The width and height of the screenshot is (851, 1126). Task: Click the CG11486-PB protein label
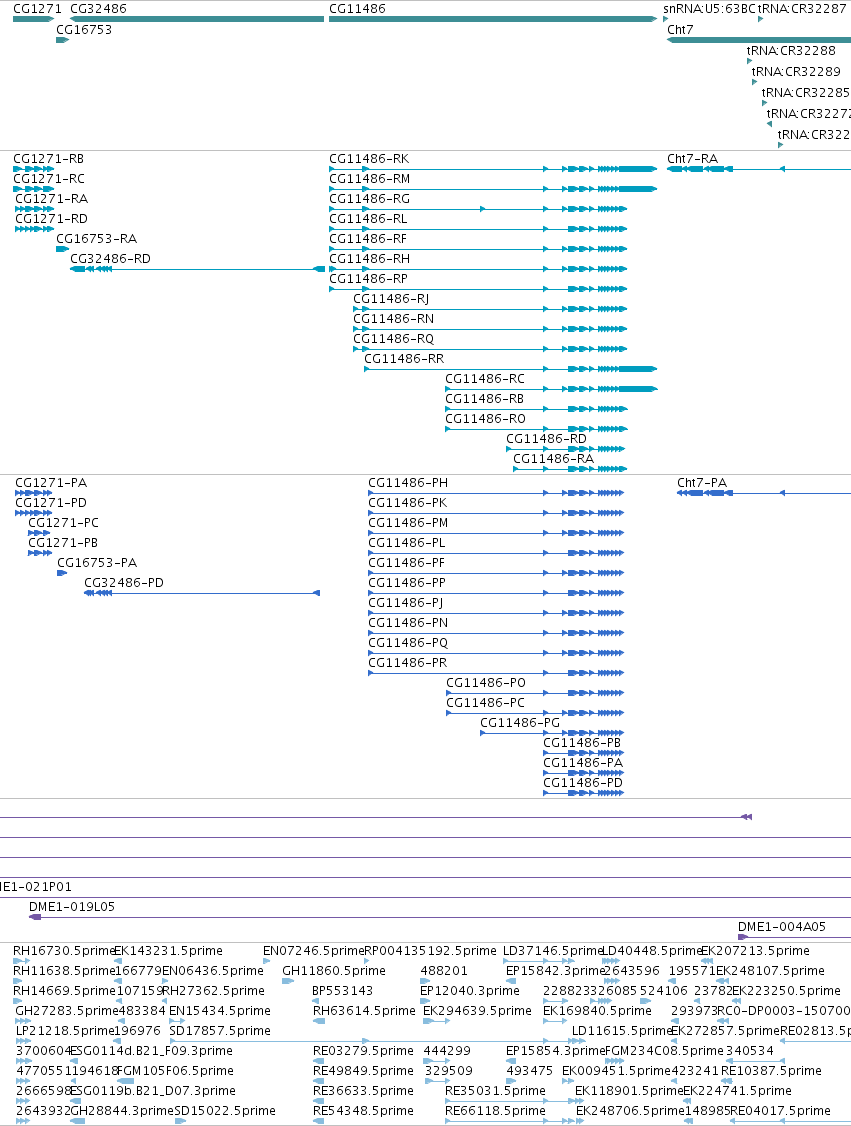tap(582, 743)
